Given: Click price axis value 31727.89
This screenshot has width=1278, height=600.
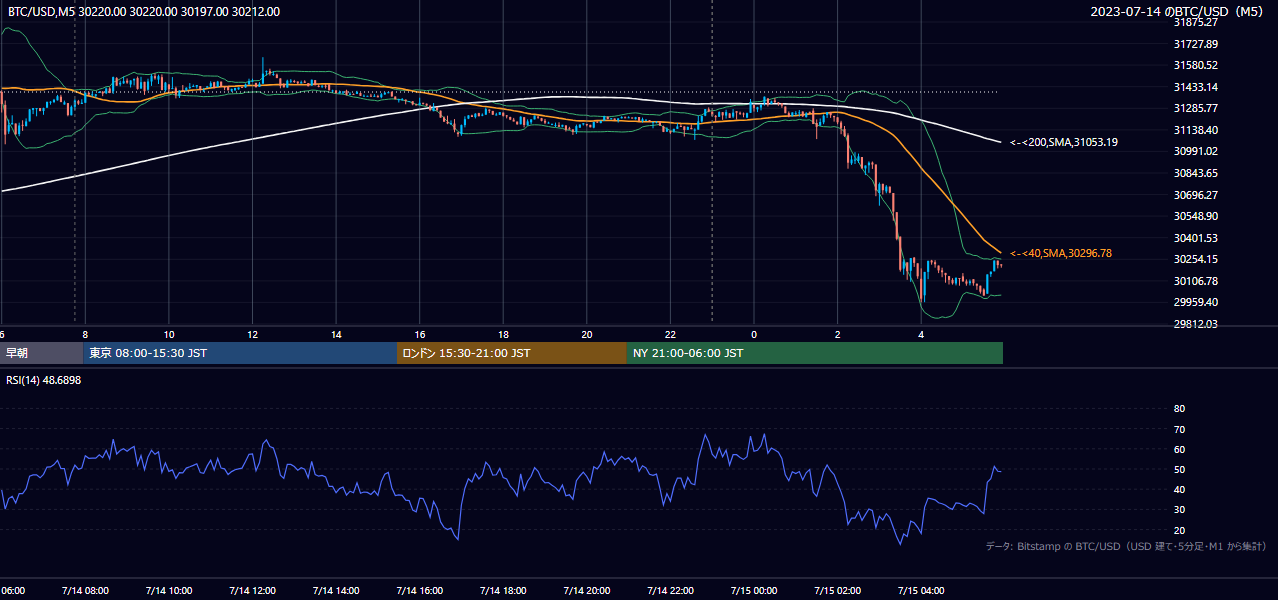Looking at the screenshot, I should coord(1195,44).
